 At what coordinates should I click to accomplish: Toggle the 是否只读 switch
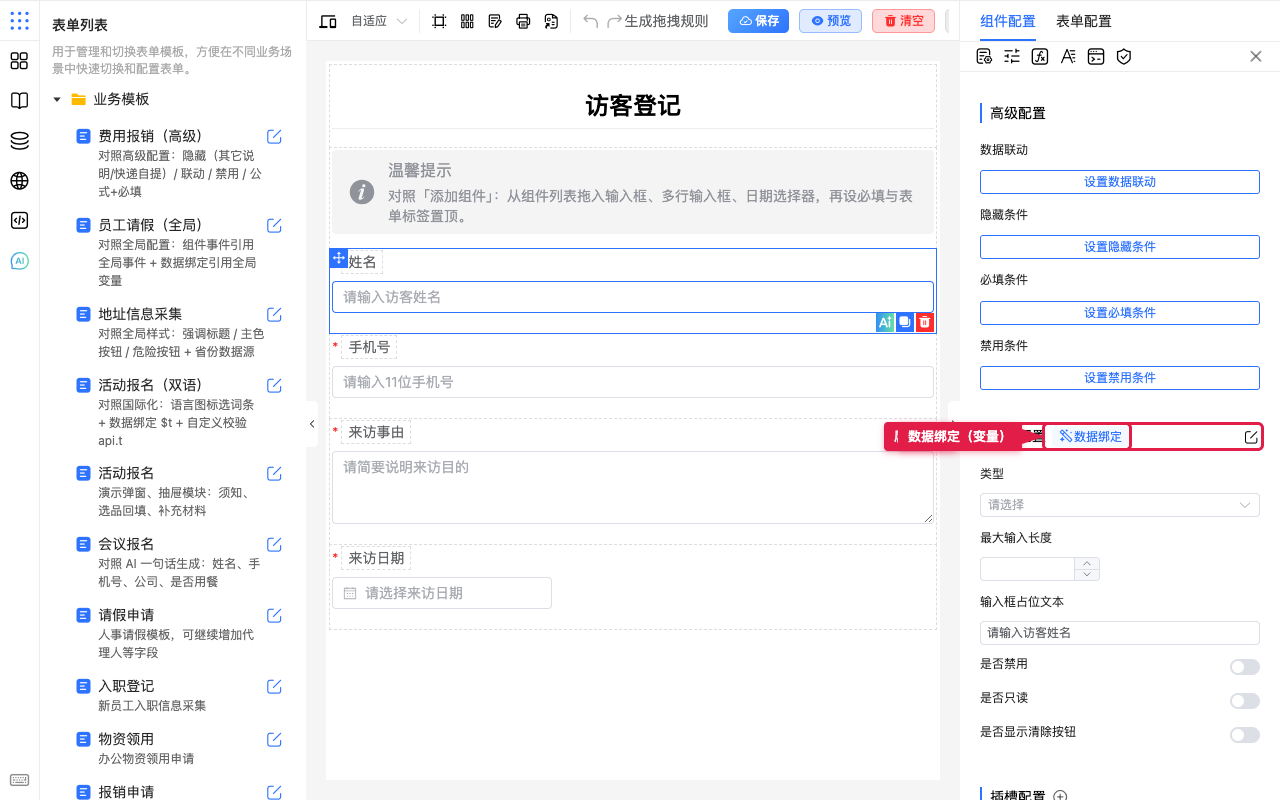tap(1245, 701)
